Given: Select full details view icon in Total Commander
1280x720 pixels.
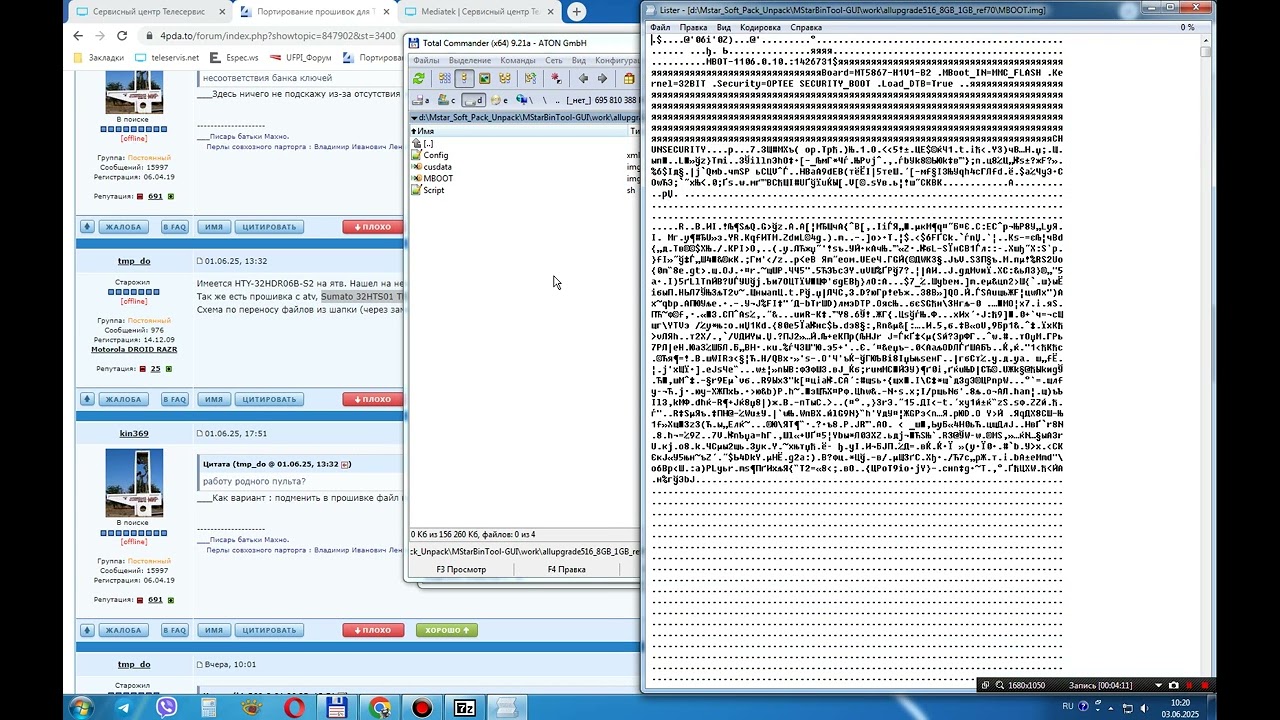Looking at the screenshot, I should pos(464,78).
